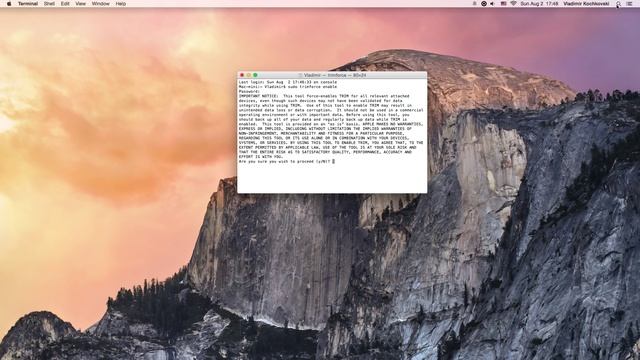This screenshot has height=360, width=640.
Task: Click the 'IMPORTANT NOTICE' text line
Action: 324,96
